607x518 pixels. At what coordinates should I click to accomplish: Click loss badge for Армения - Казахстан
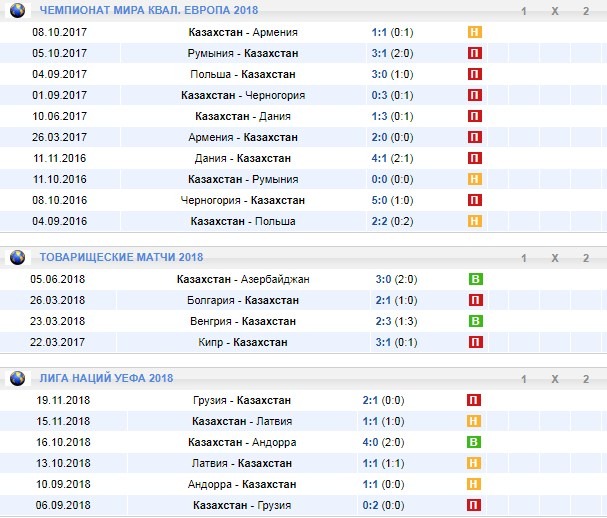[x=475, y=137]
